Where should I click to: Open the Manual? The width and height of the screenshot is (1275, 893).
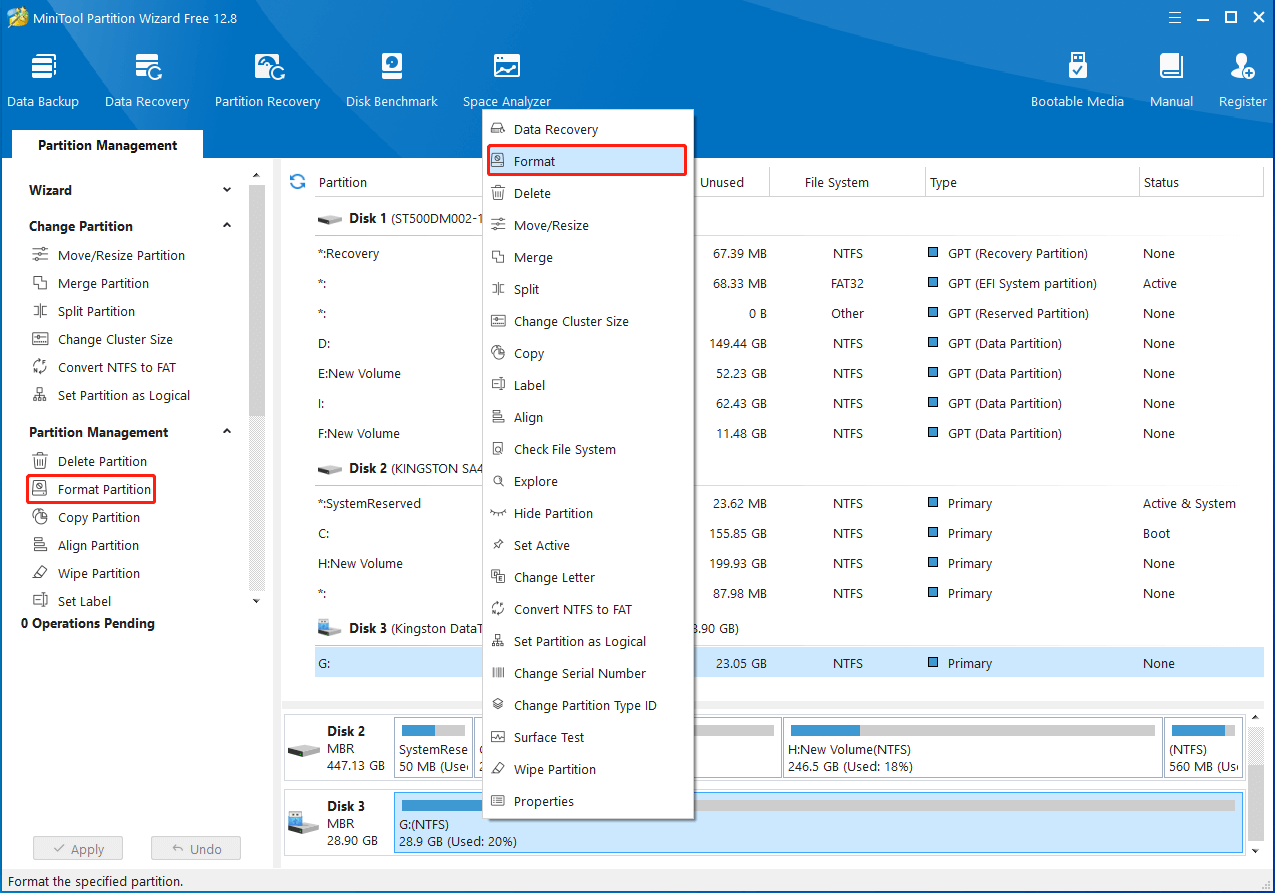[x=1171, y=80]
